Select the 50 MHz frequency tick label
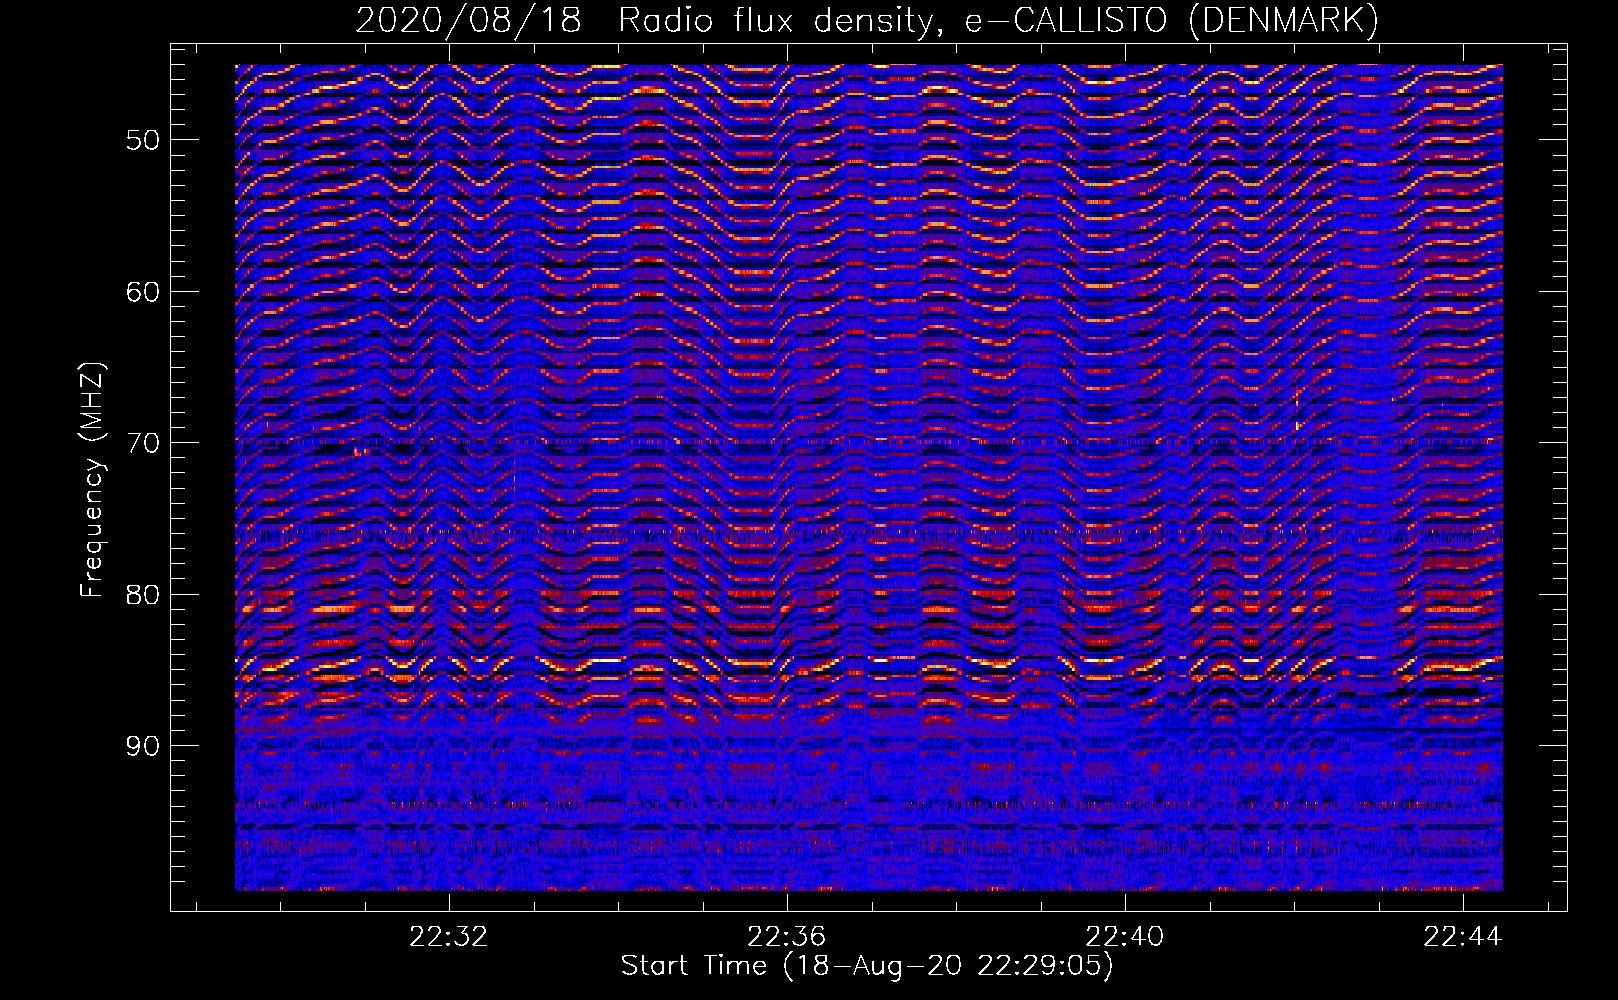Screen dimensions: 1618x1000 pyautogui.click(x=143, y=140)
